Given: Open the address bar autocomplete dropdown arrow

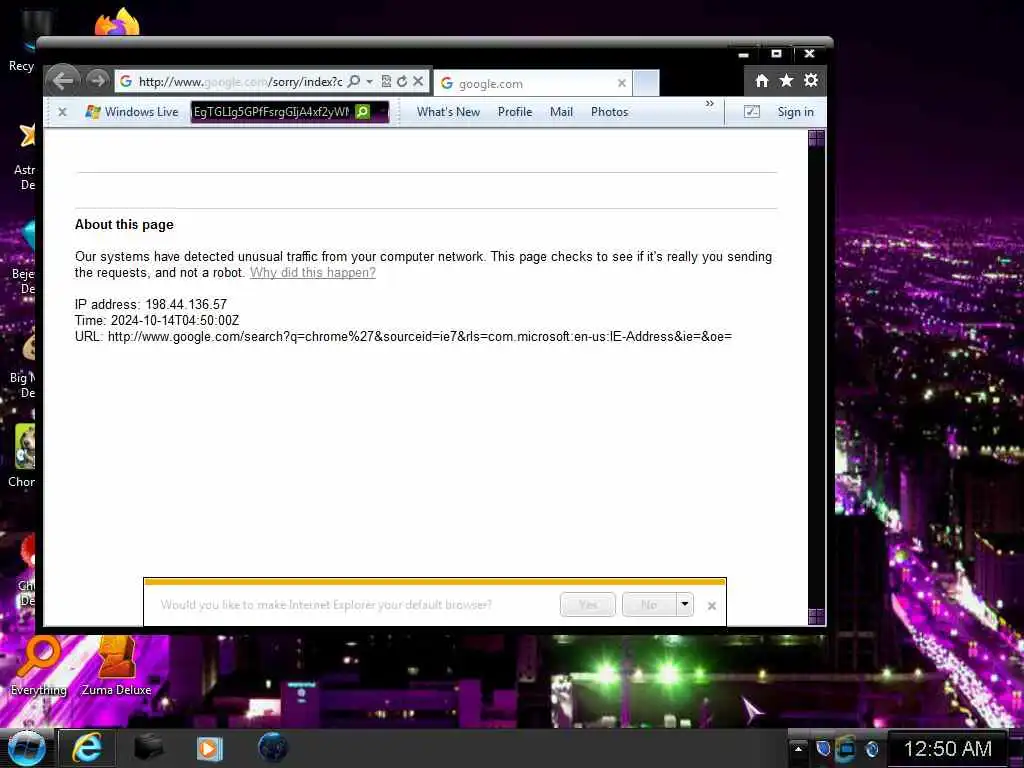Looking at the screenshot, I should [370, 81].
